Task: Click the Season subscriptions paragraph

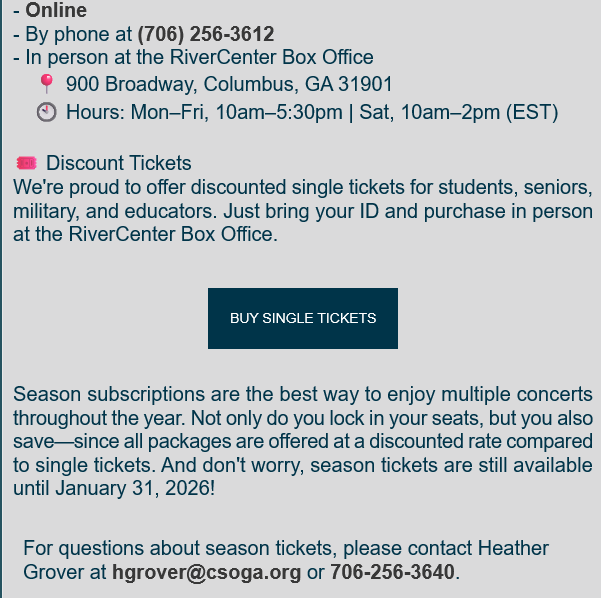Action: pos(303,441)
